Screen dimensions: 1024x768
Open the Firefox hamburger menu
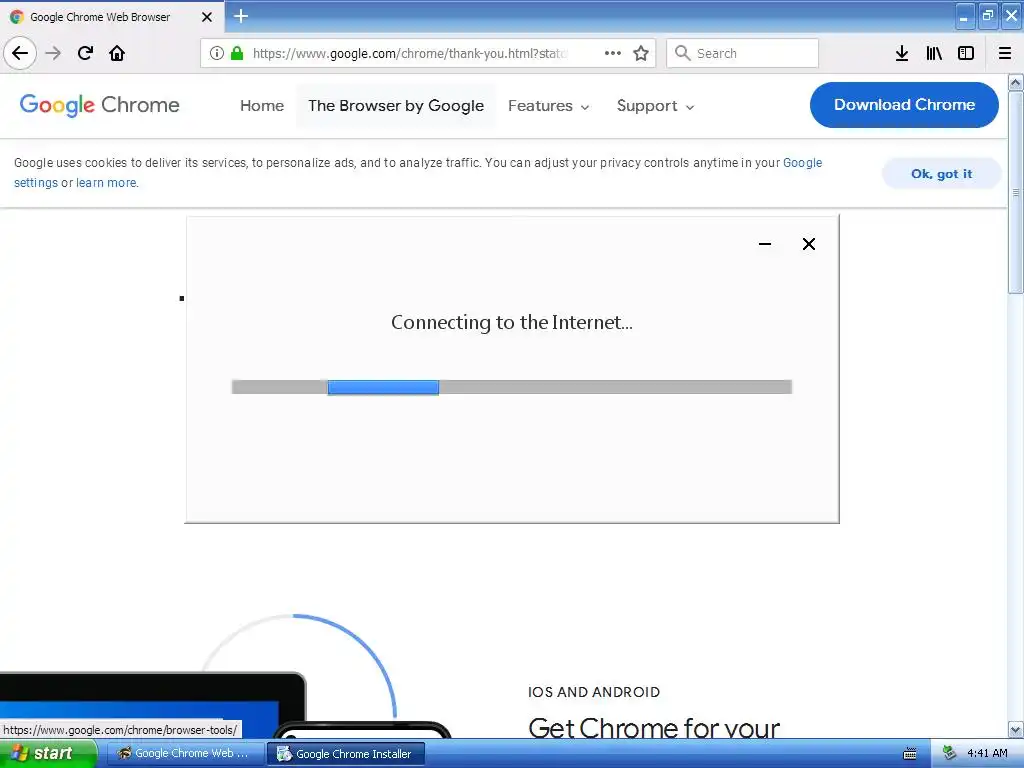(1005, 53)
